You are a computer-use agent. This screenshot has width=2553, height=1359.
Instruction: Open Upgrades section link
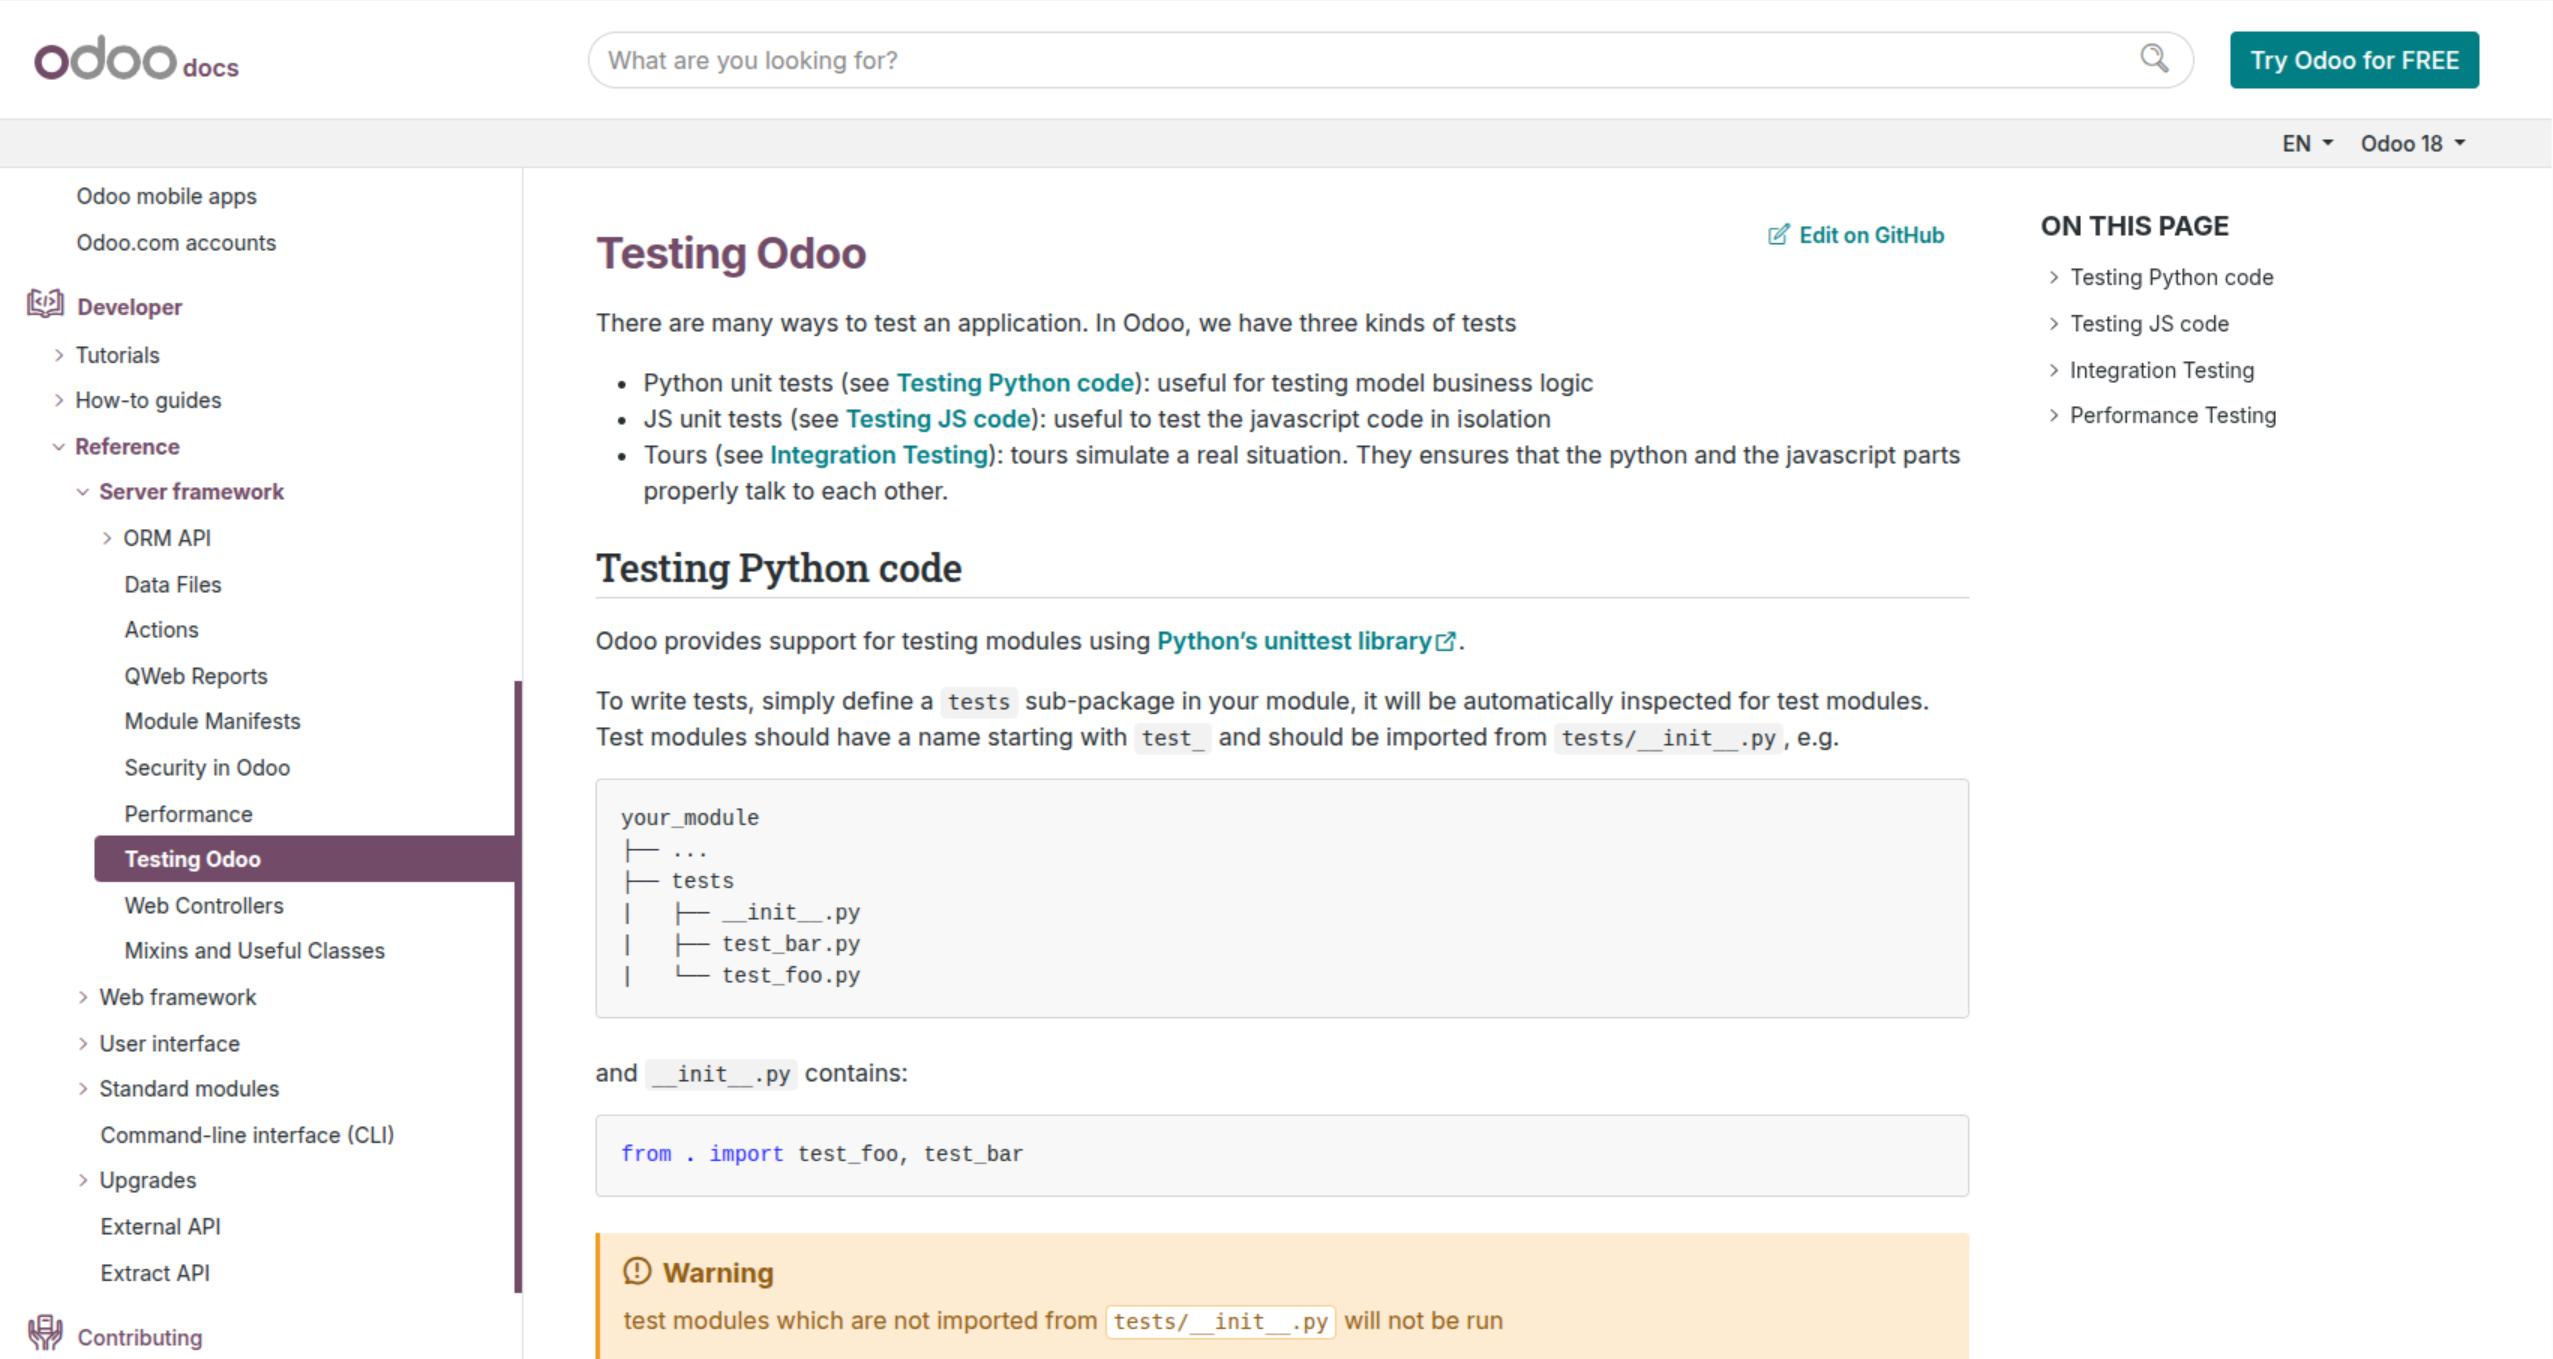click(148, 1181)
